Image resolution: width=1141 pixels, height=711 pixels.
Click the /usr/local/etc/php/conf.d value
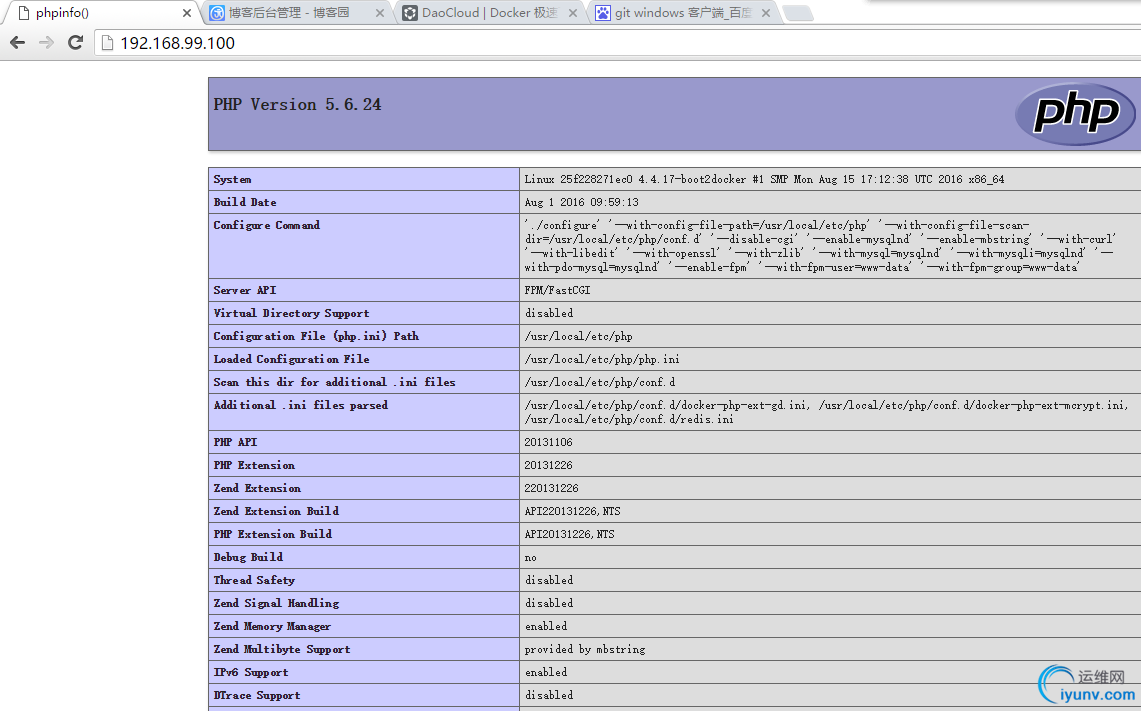(x=600, y=382)
